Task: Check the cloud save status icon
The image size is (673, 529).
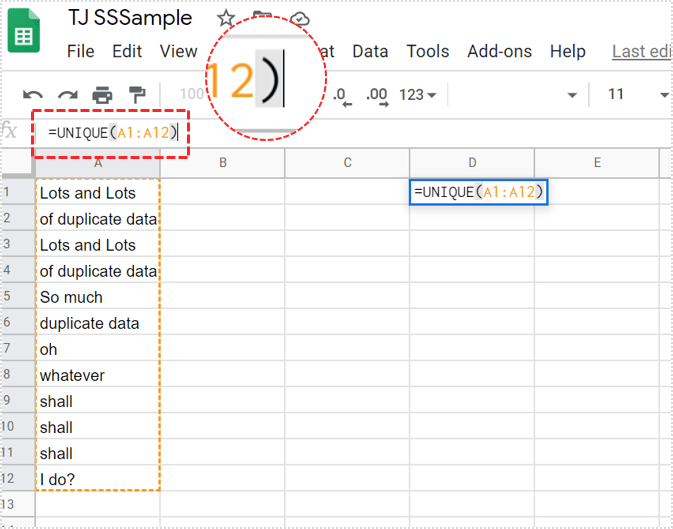Action: 298,19
